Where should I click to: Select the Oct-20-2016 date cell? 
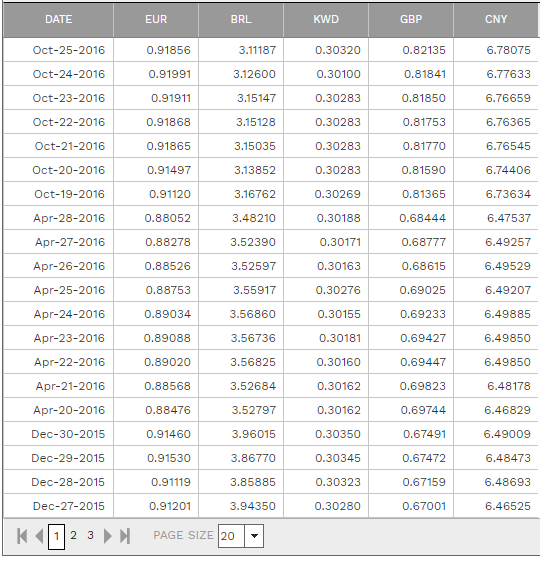tap(58, 170)
